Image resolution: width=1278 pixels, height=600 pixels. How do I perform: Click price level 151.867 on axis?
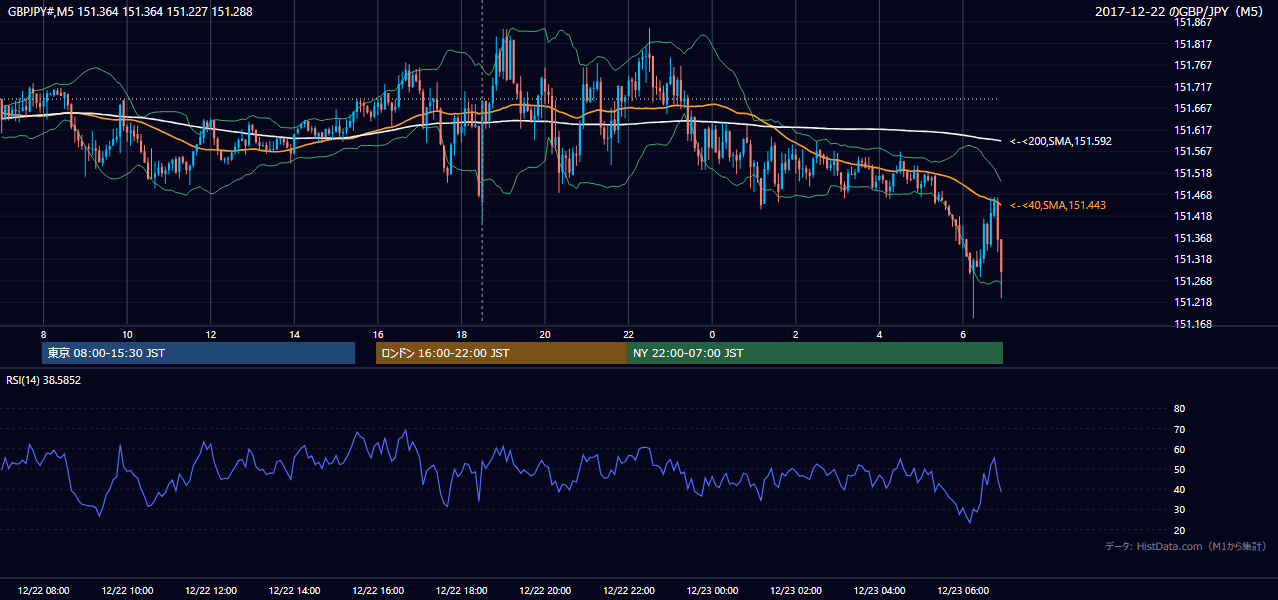pos(1193,22)
